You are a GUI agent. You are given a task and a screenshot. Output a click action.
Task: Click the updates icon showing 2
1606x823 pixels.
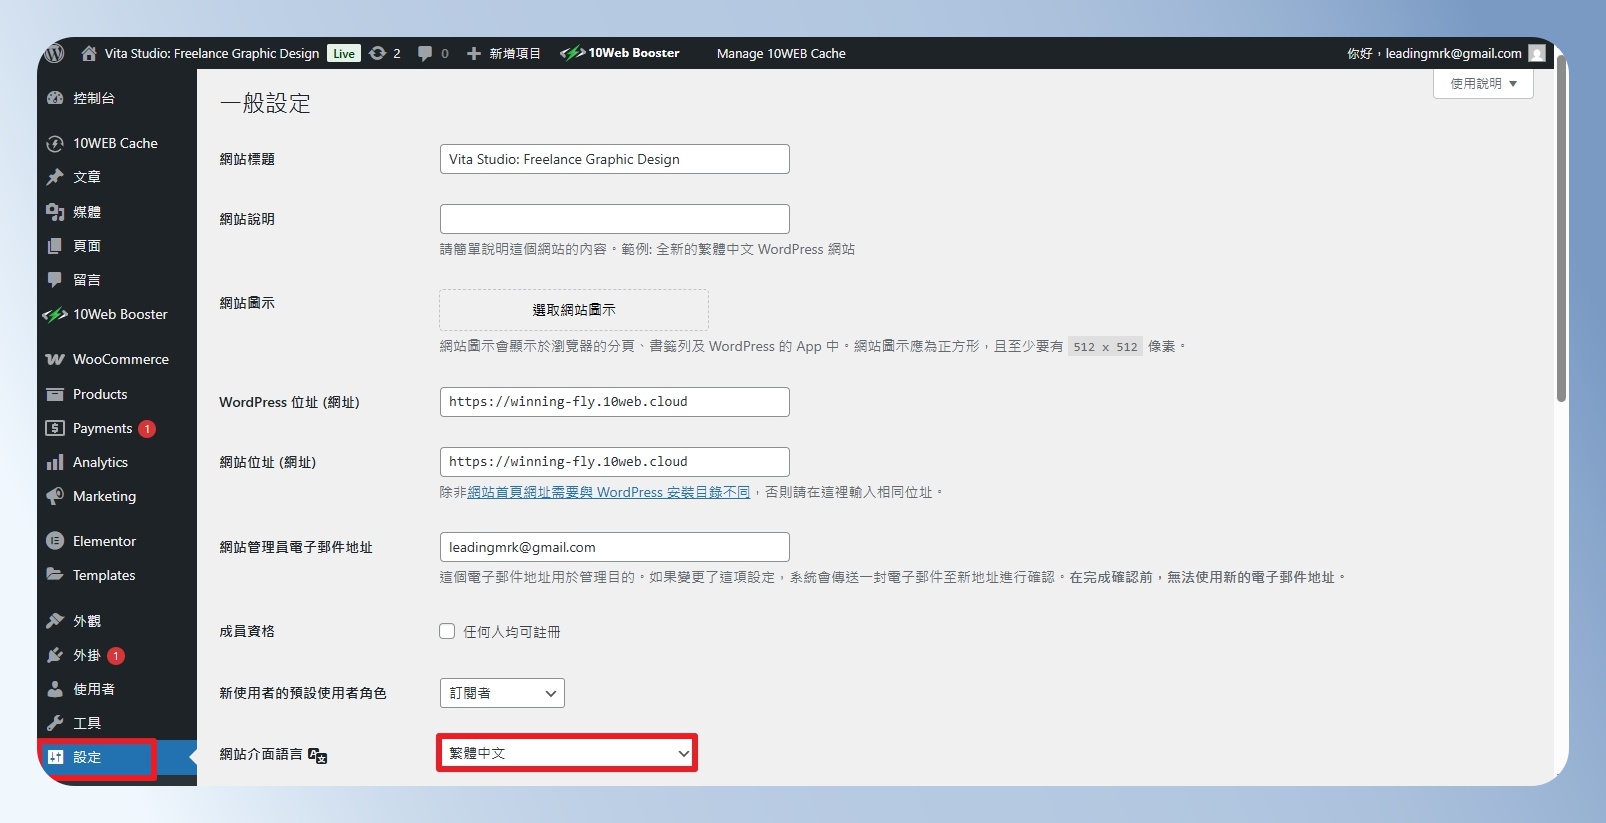pos(377,53)
